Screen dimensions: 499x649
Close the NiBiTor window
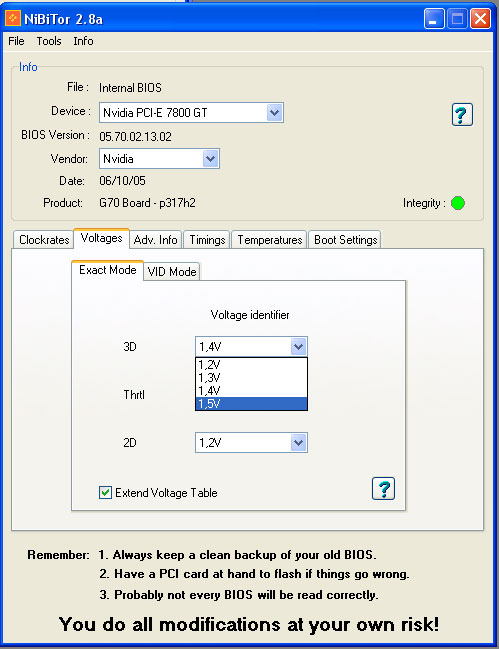pyautogui.click(x=480, y=19)
